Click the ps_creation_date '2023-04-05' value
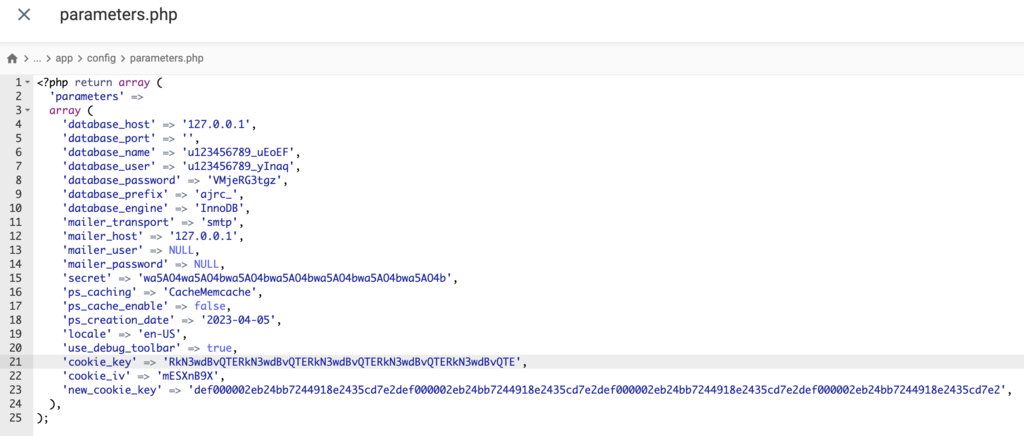The width and height of the screenshot is (1024, 436). pos(242,319)
